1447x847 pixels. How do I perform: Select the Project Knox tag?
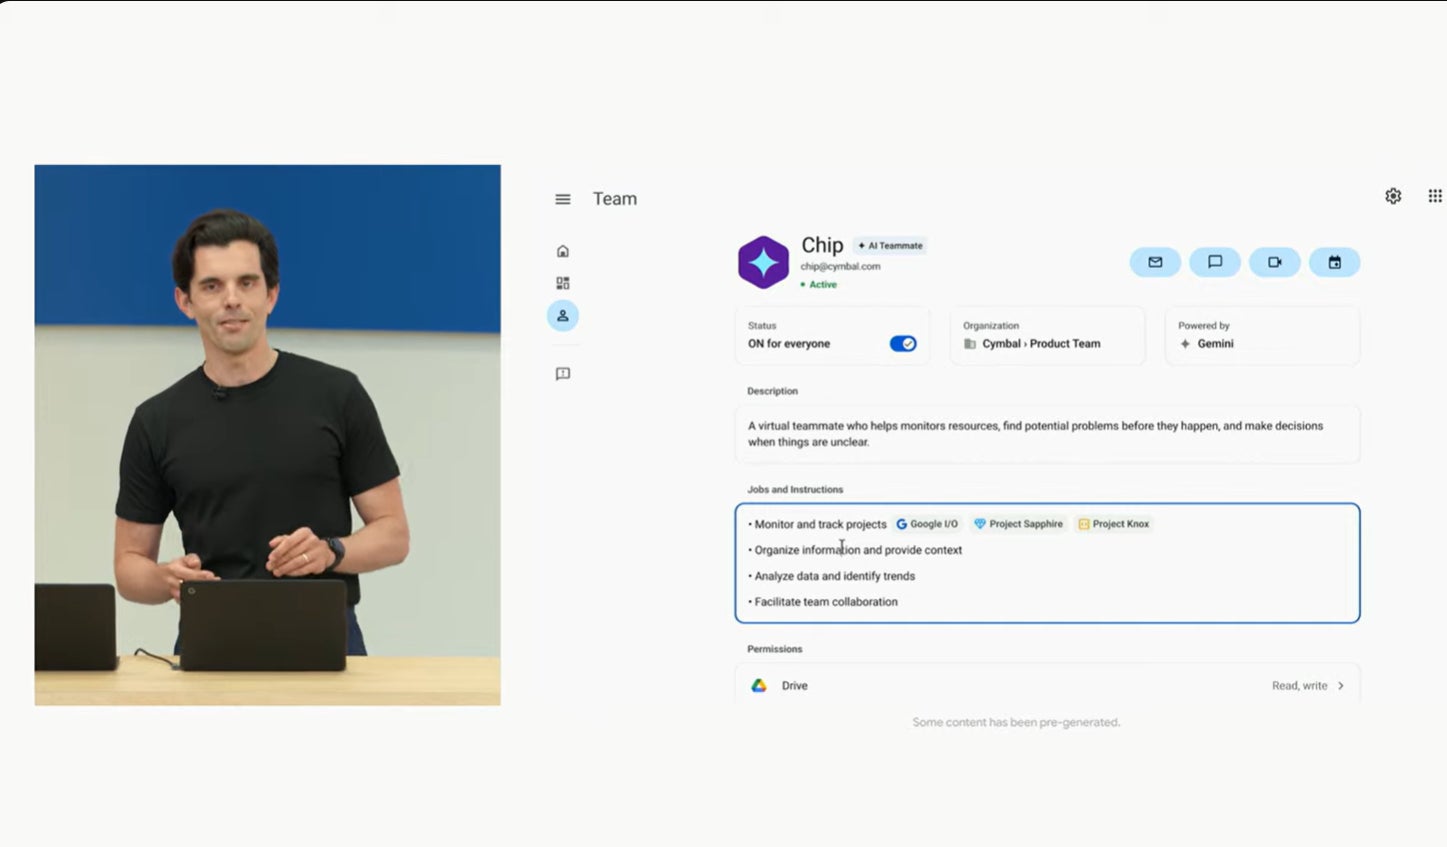[1113, 523]
